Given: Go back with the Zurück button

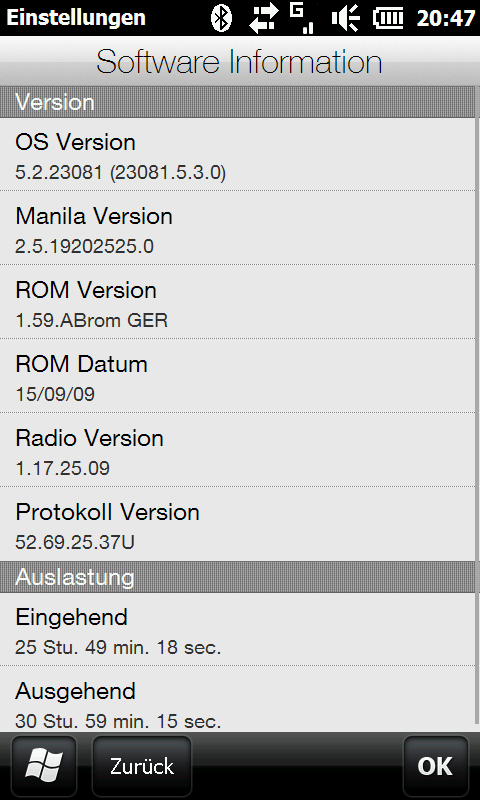Looking at the screenshot, I should point(142,766).
